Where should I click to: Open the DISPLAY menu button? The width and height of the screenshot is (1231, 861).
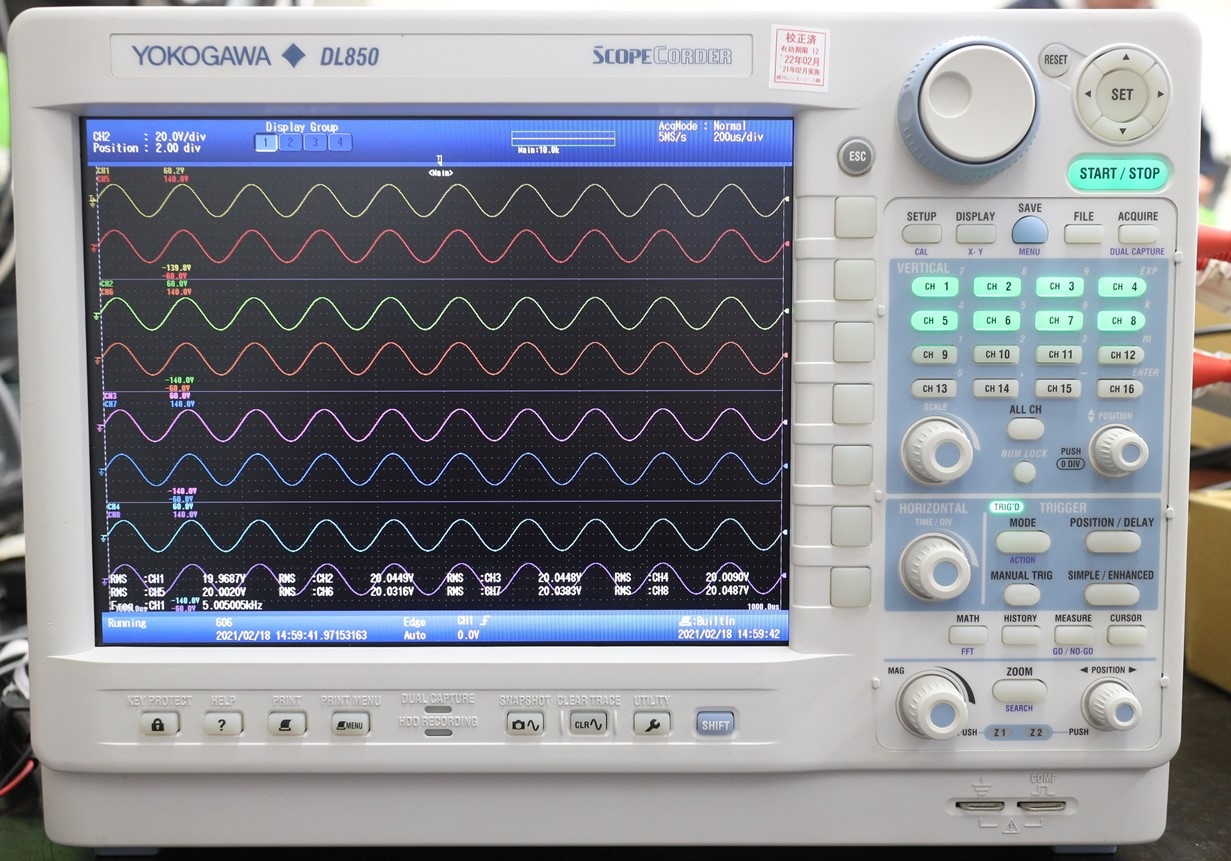(975, 234)
